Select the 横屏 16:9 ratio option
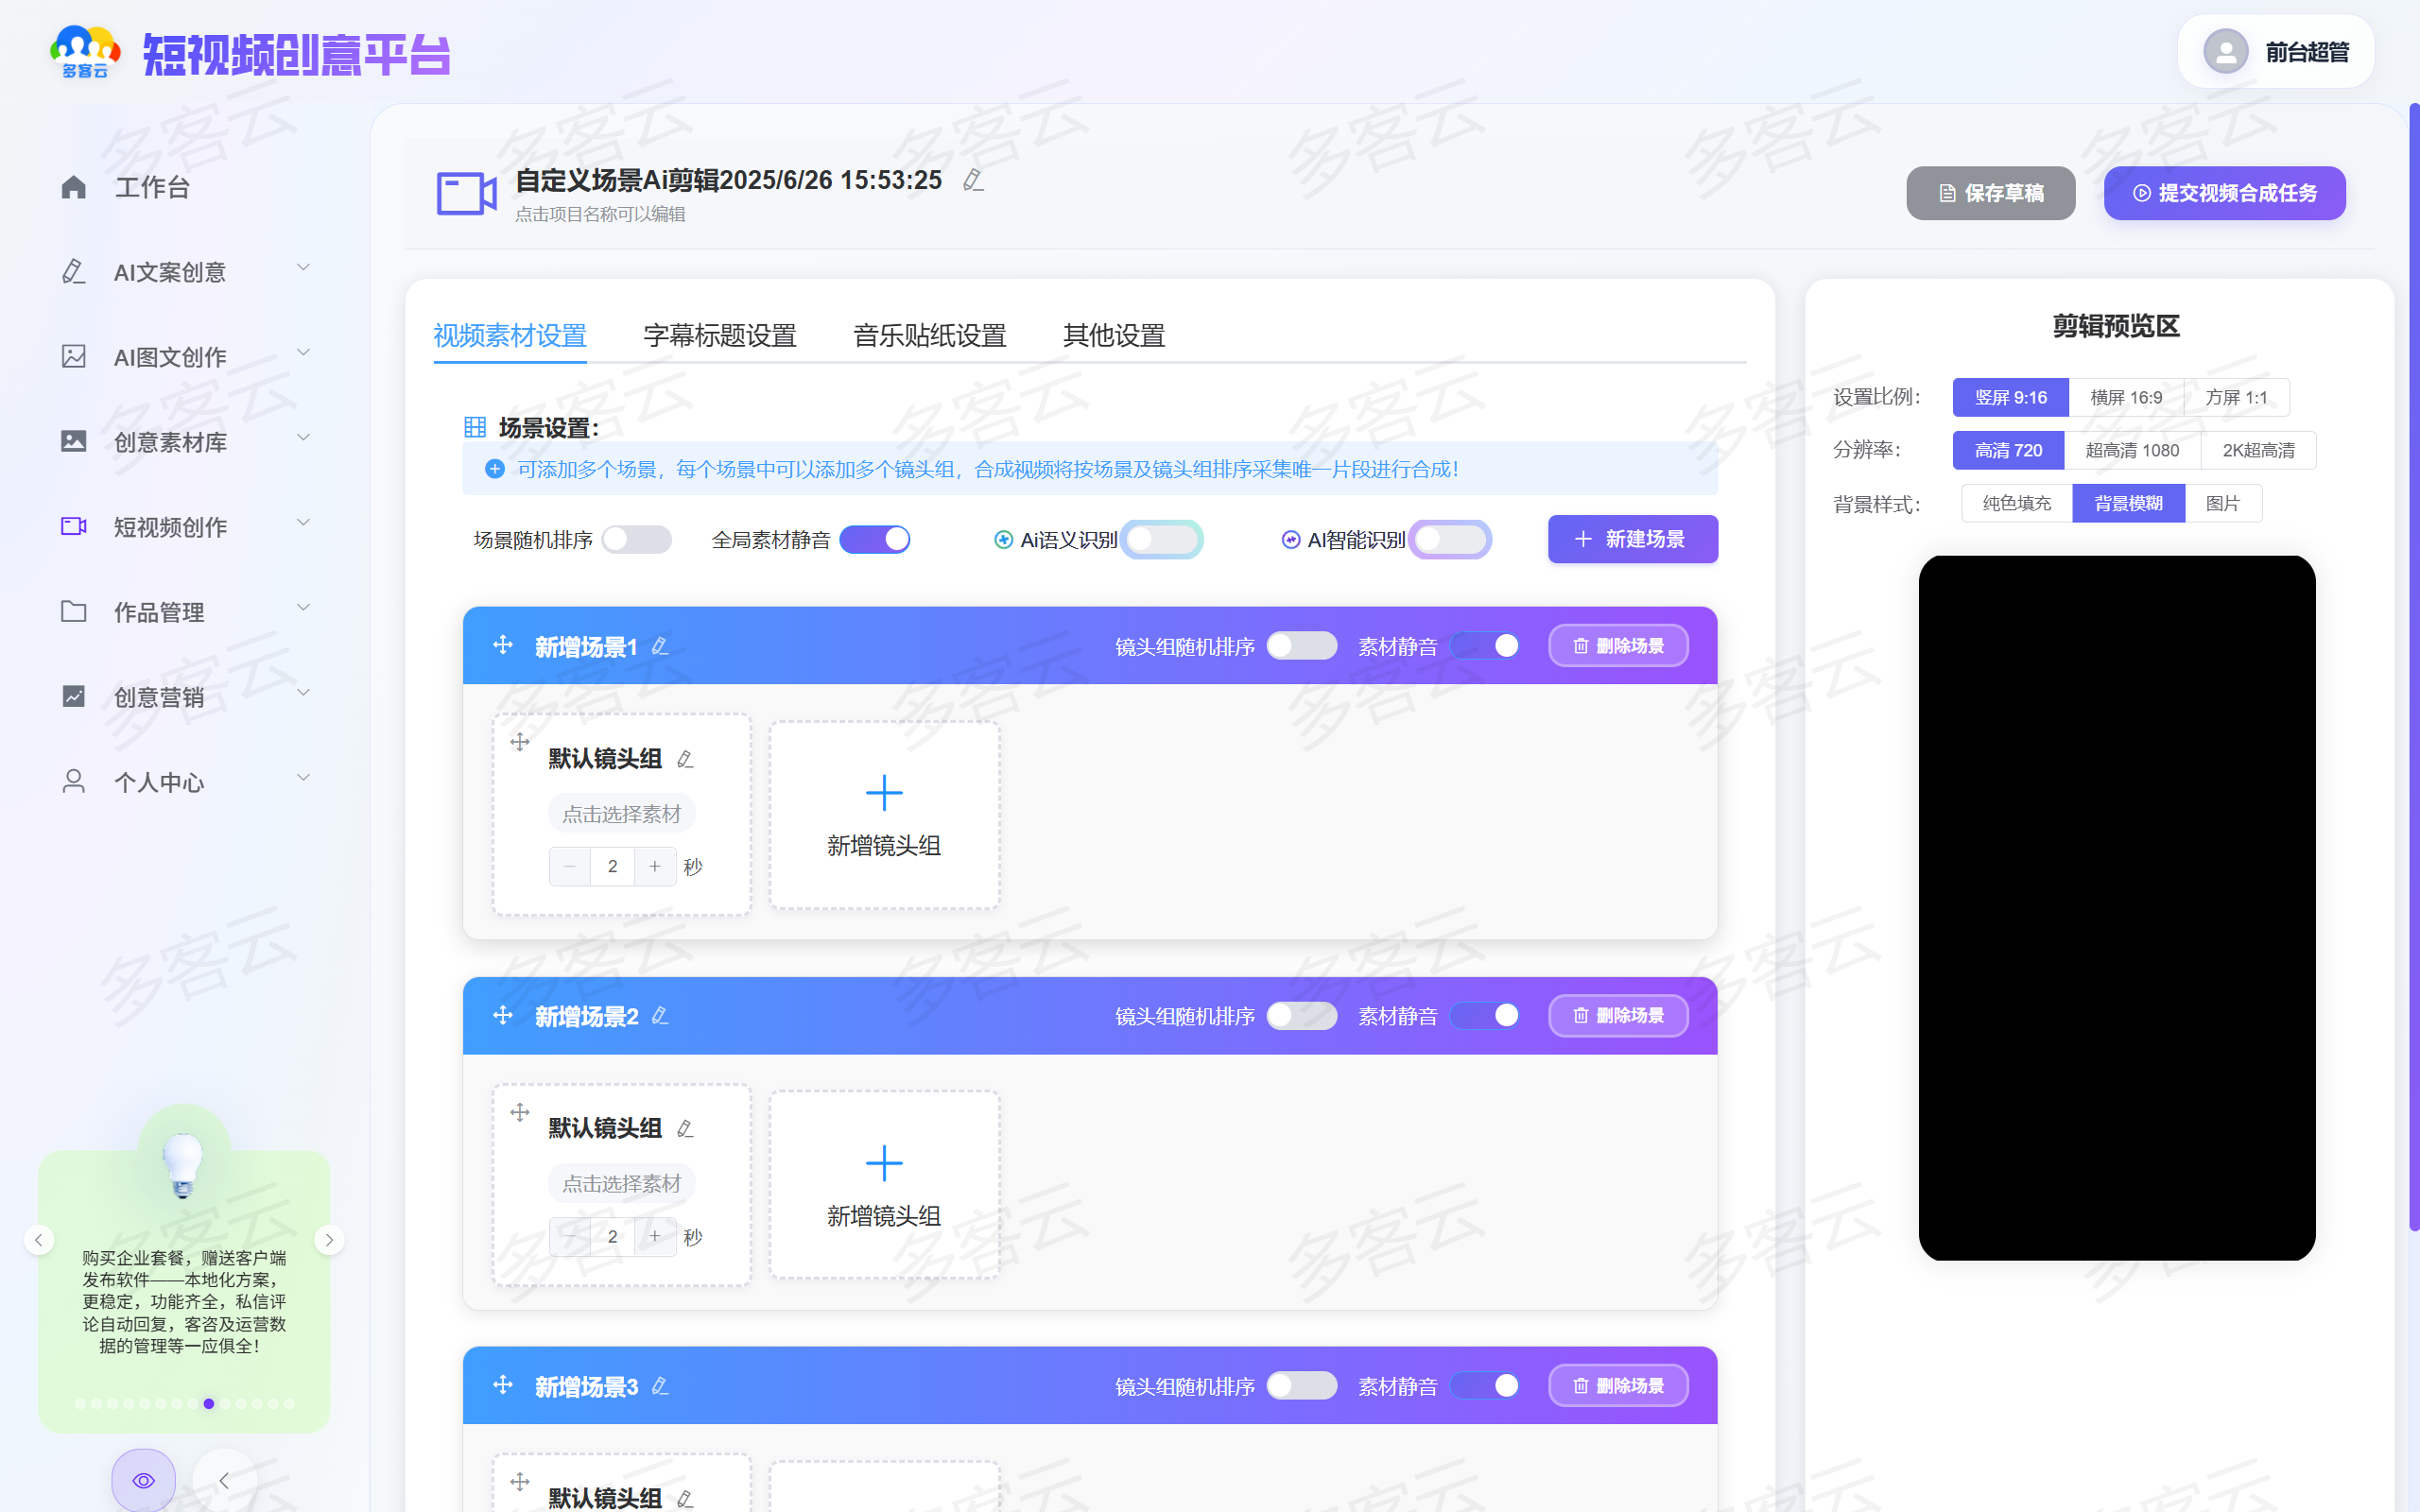Screen dimensions: 2420x1512 pyautogui.click(x=2125, y=398)
